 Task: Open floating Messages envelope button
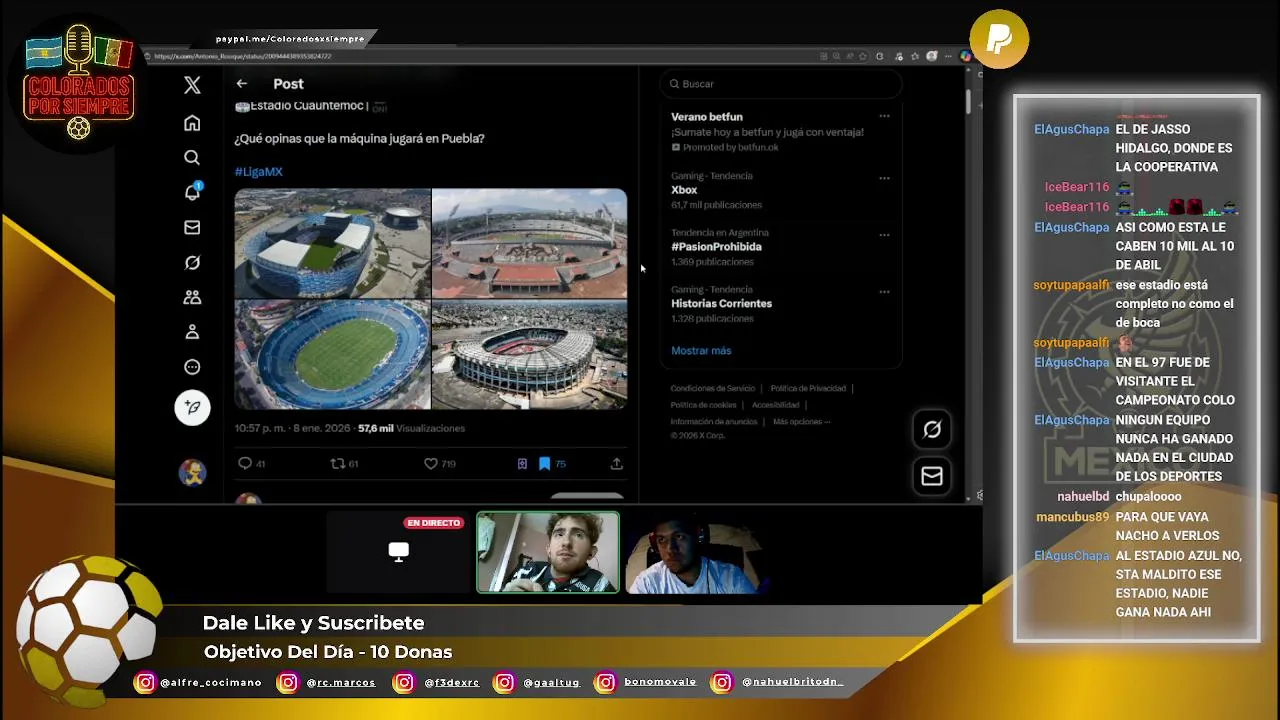click(932, 476)
